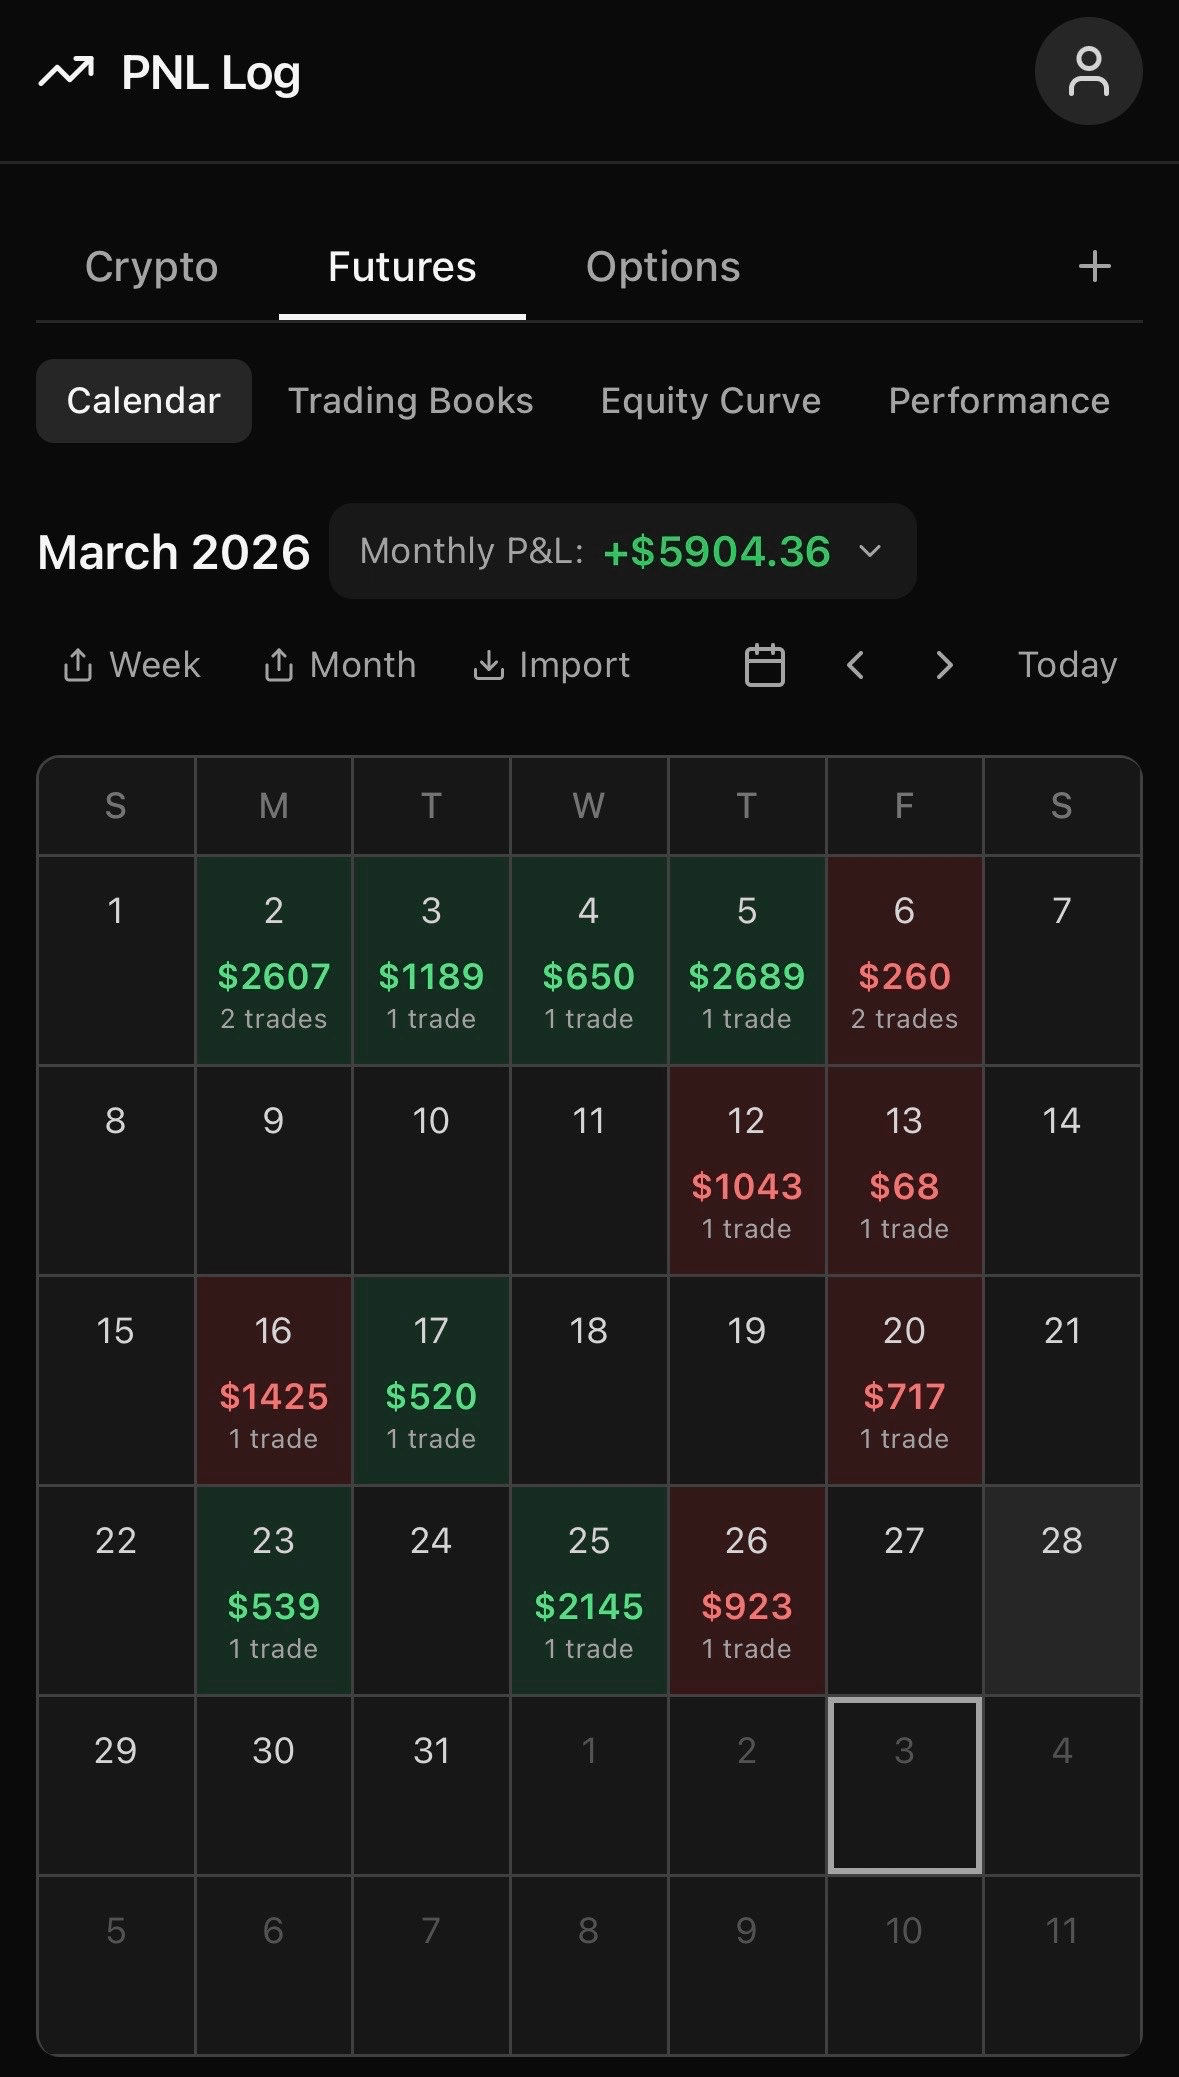Switch to the Crypto tab
The width and height of the screenshot is (1179, 2077).
point(151,267)
